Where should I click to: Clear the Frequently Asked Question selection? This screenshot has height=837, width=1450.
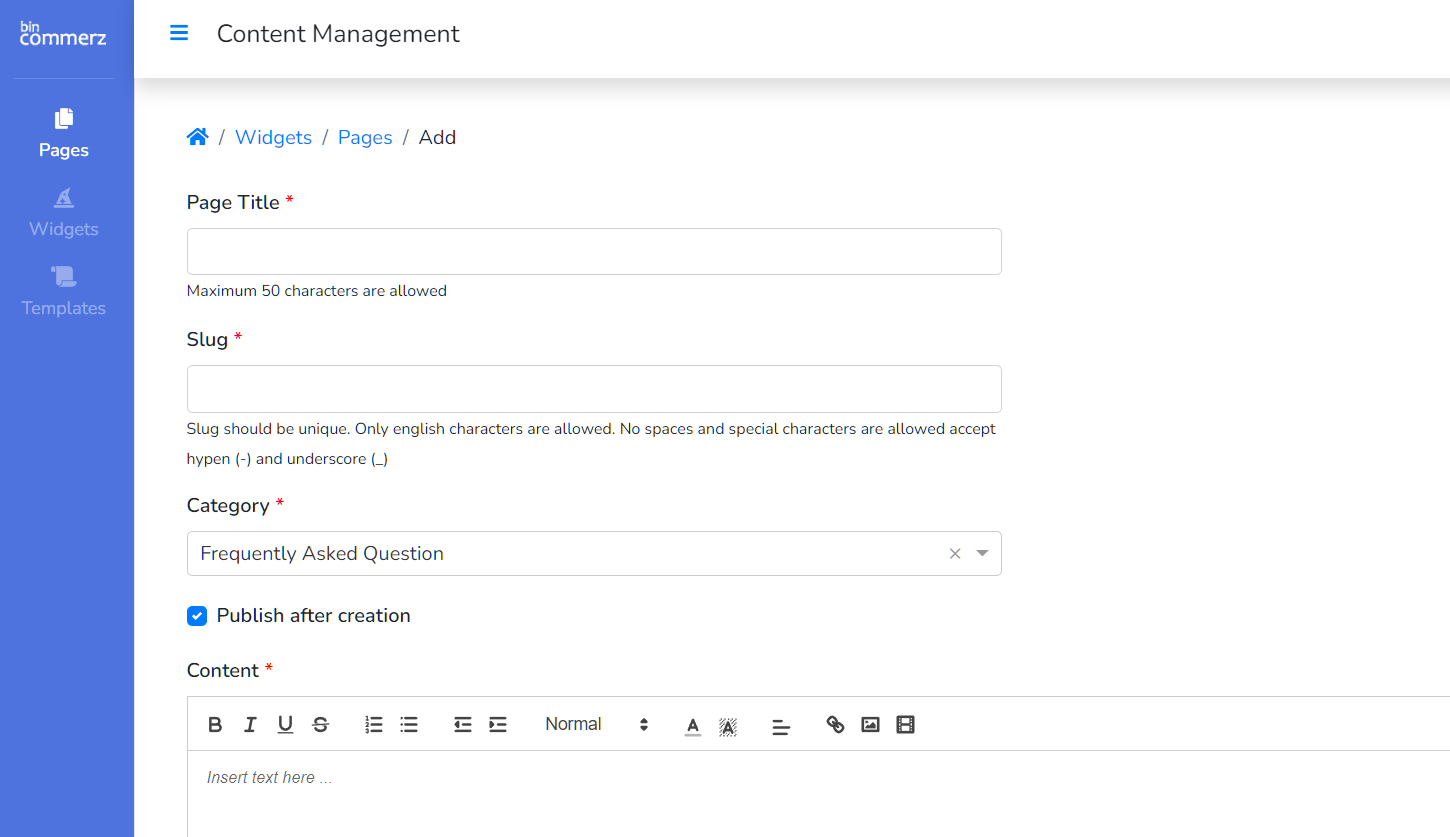(954, 554)
